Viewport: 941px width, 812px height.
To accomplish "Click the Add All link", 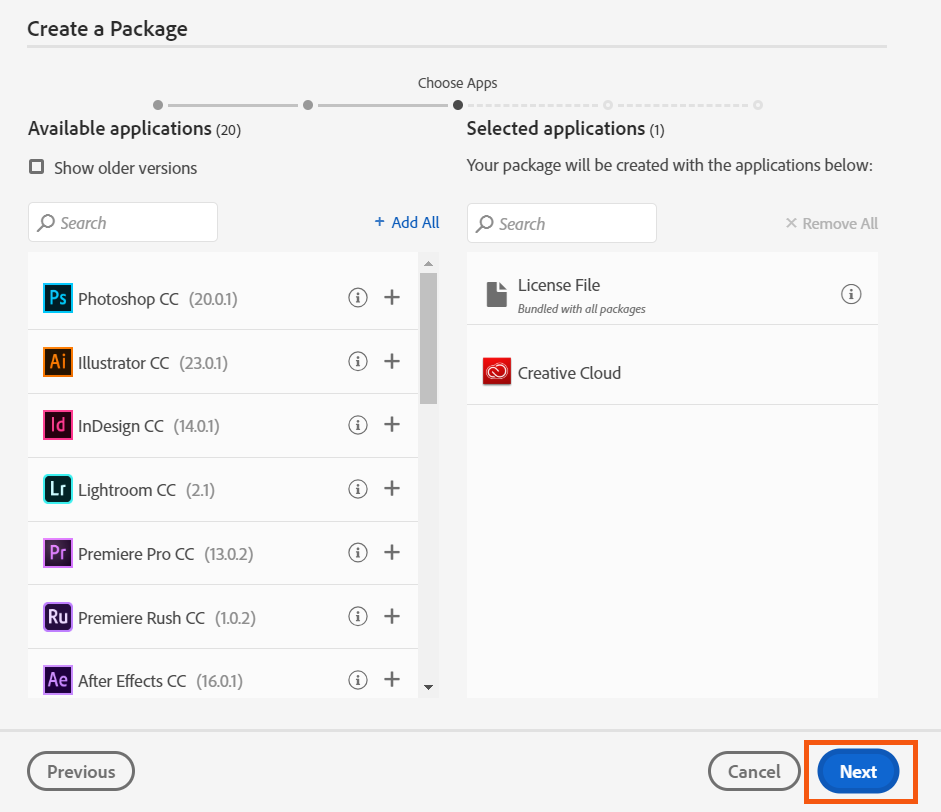I will pyautogui.click(x=406, y=222).
